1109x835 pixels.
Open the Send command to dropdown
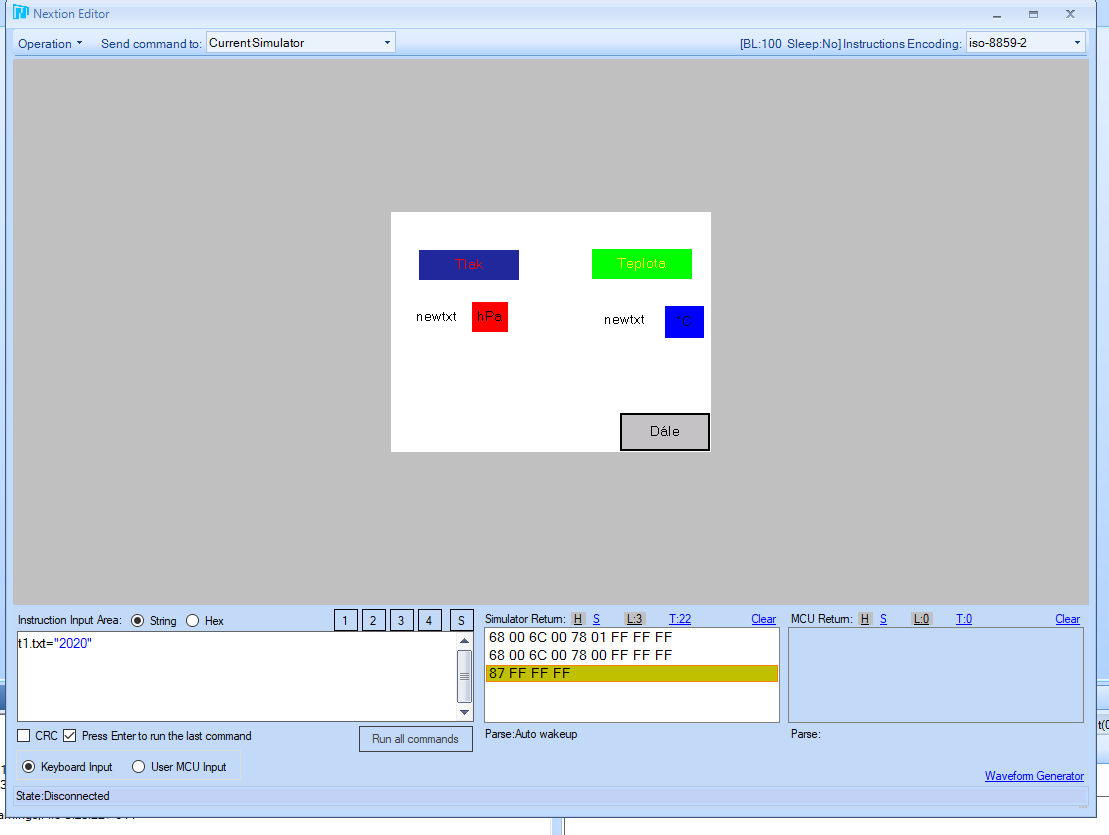pos(300,43)
